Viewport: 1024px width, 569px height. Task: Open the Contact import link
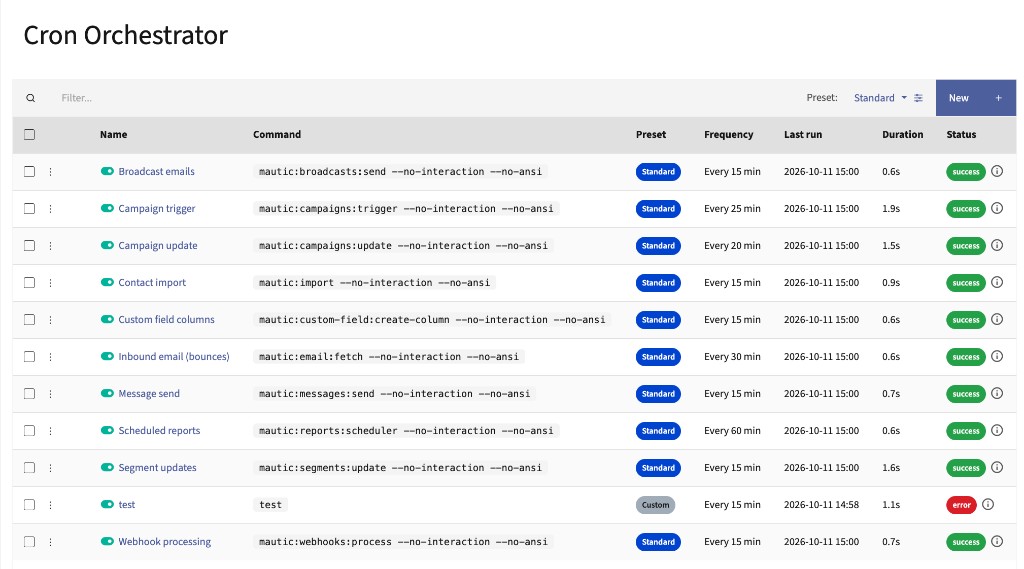coord(152,283)
